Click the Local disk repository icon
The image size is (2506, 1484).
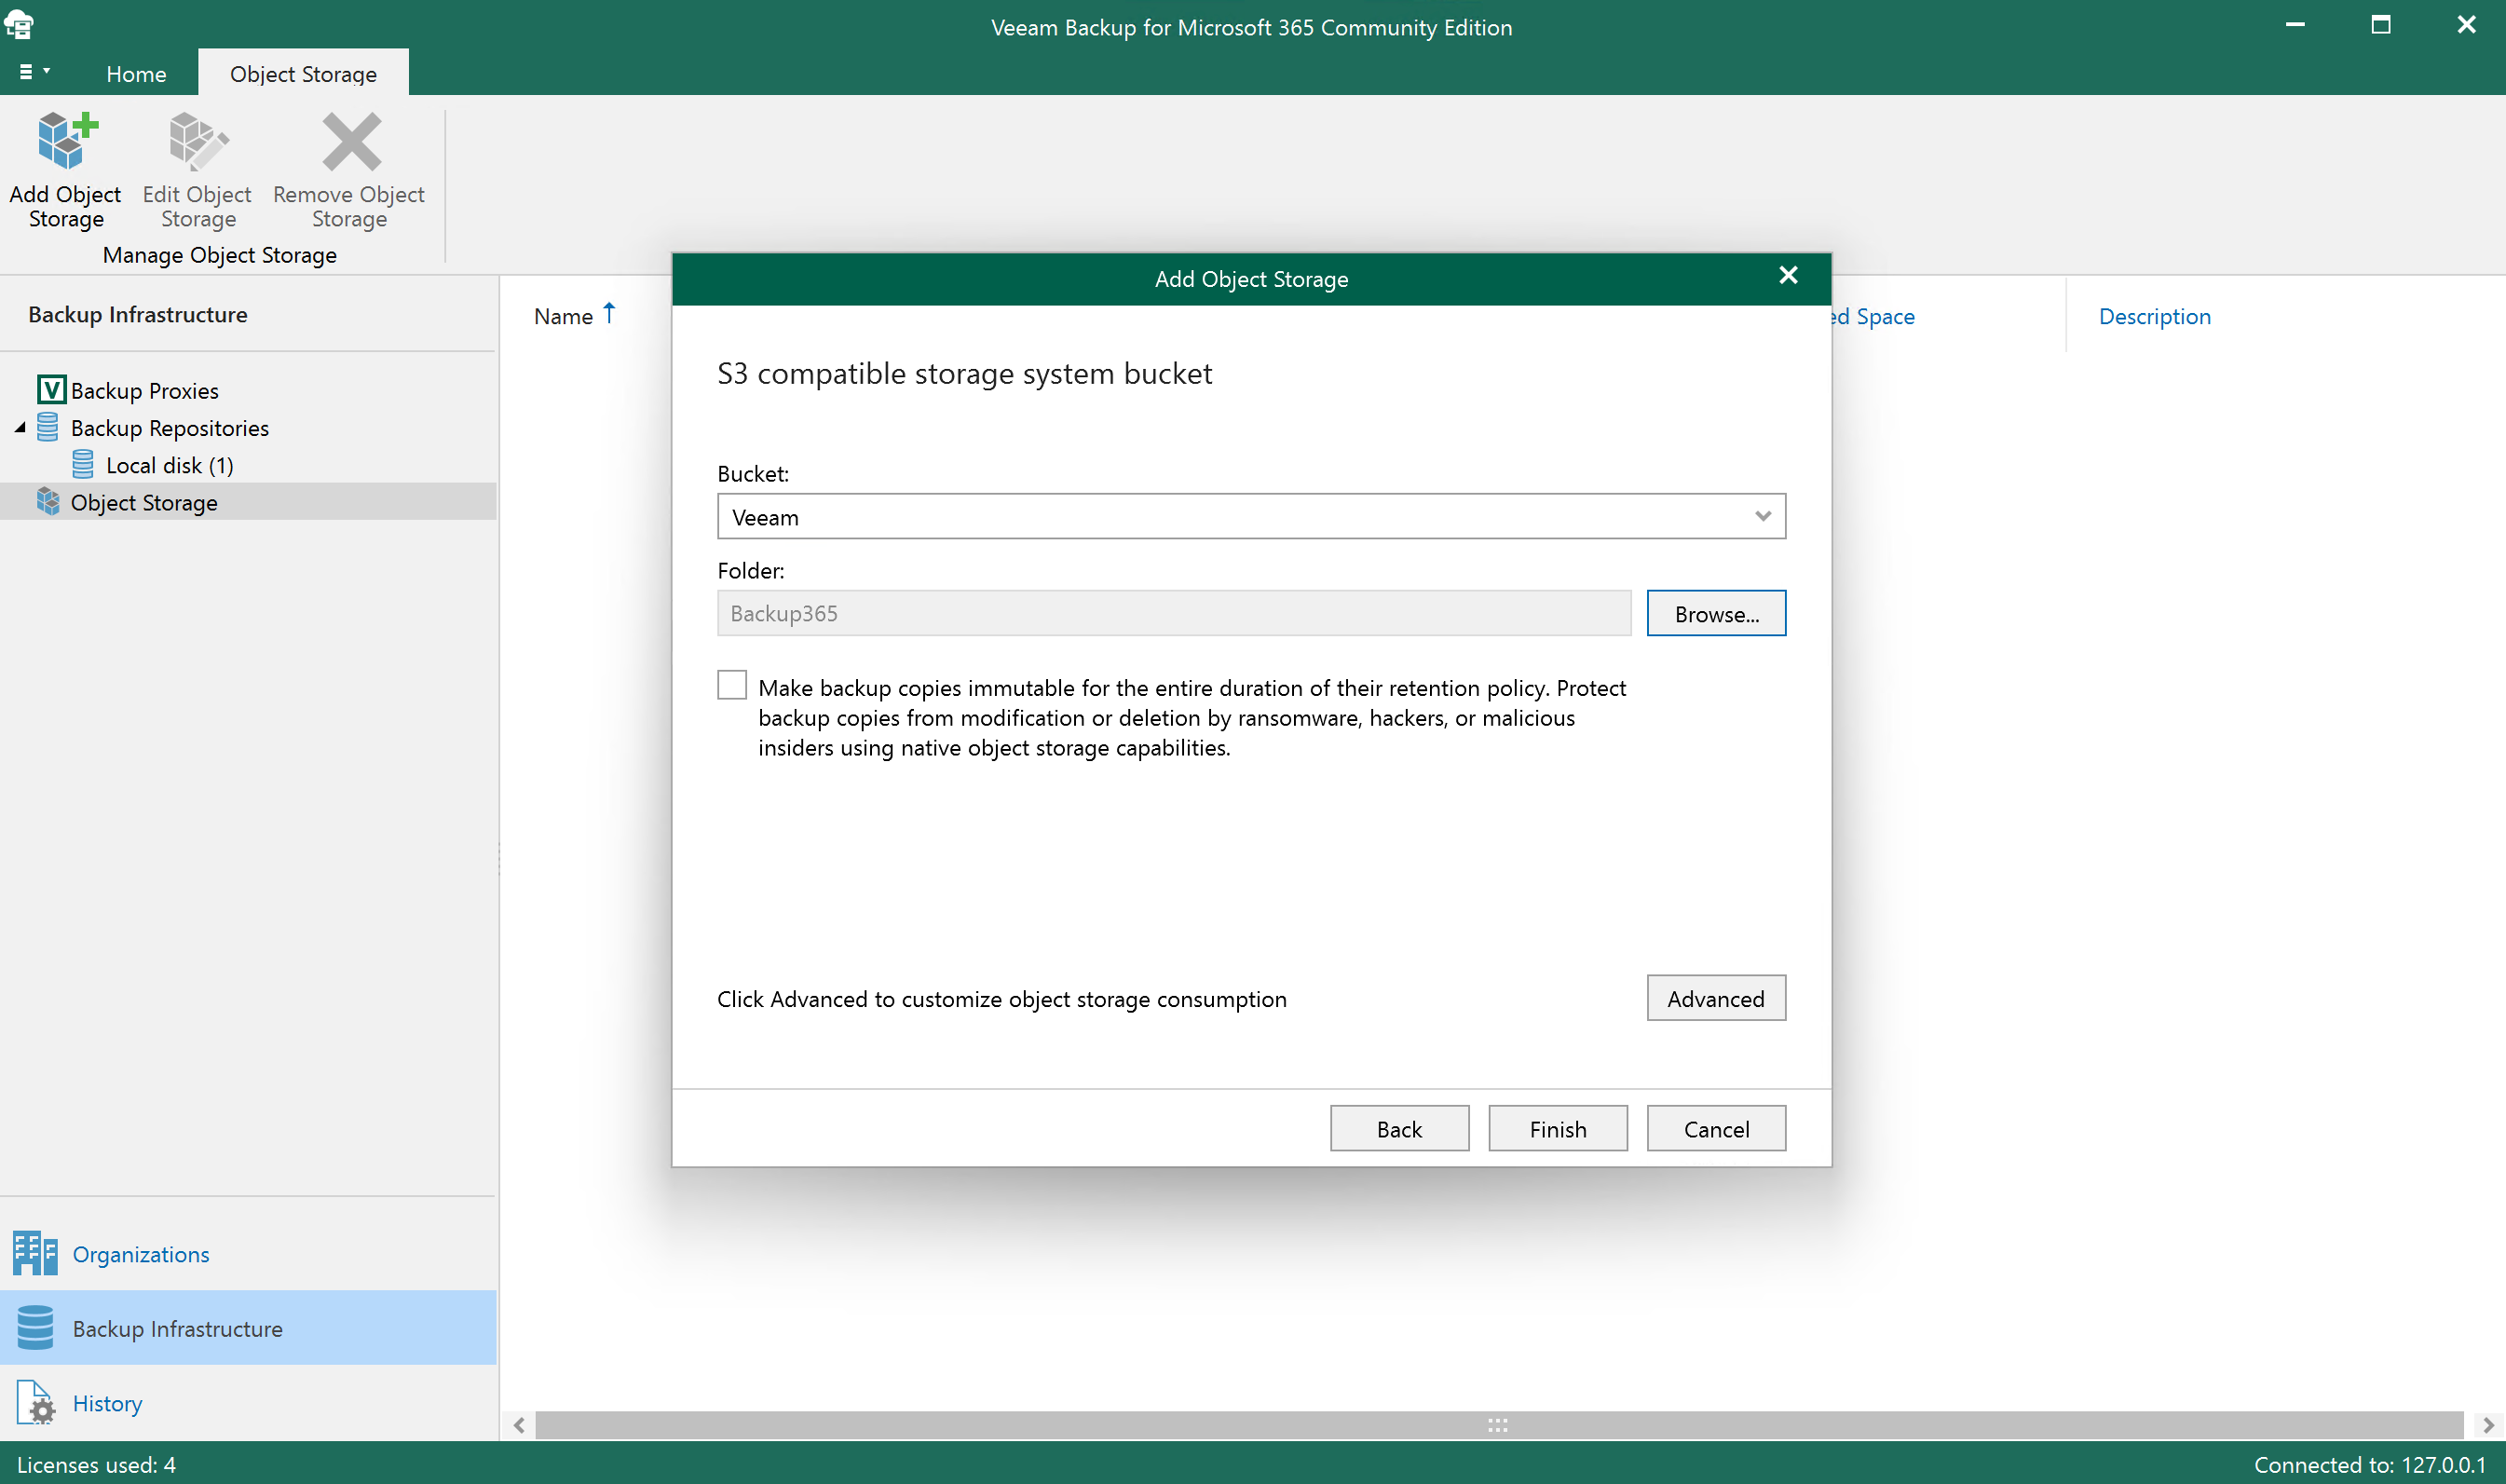tap(85, 464)
